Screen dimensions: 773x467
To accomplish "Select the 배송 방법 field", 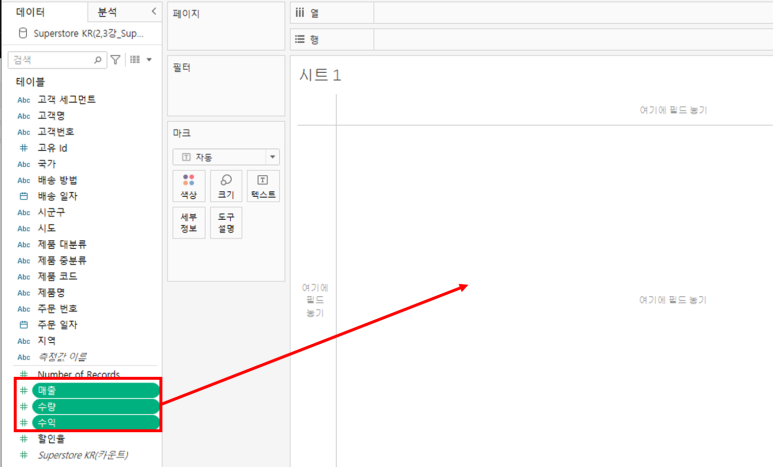I will tap(57, 180).
